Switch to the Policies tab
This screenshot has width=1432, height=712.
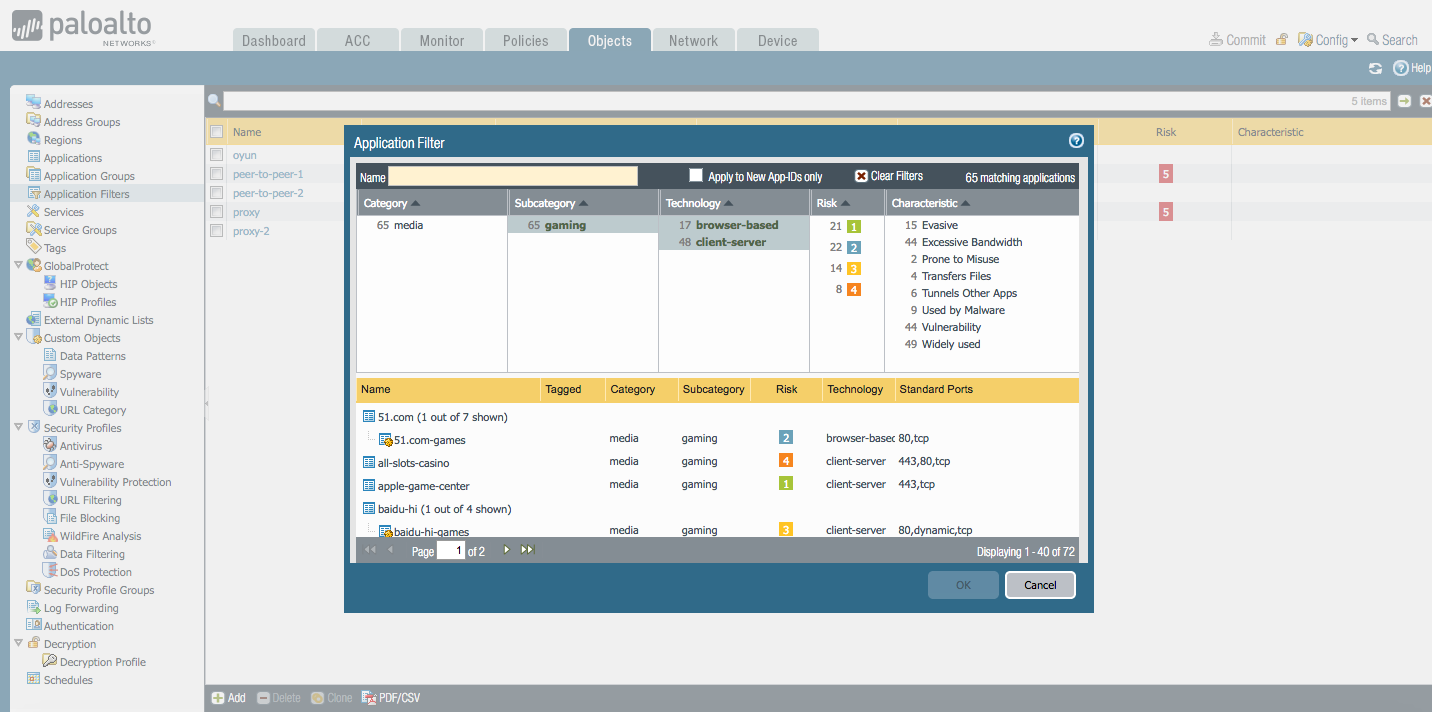point(525,41)
